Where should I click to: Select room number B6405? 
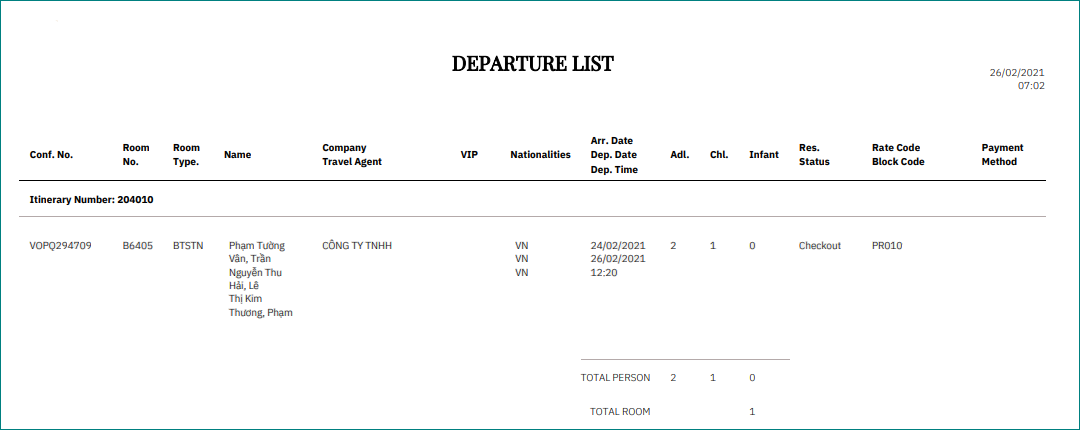[x=138, y=245]
